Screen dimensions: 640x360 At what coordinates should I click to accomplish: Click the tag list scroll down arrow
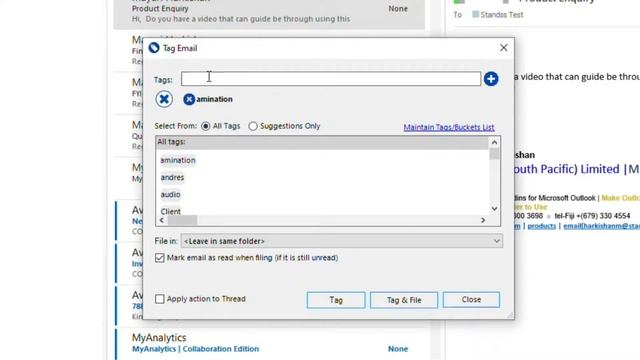pyautogui.click(x=494, y=209)
